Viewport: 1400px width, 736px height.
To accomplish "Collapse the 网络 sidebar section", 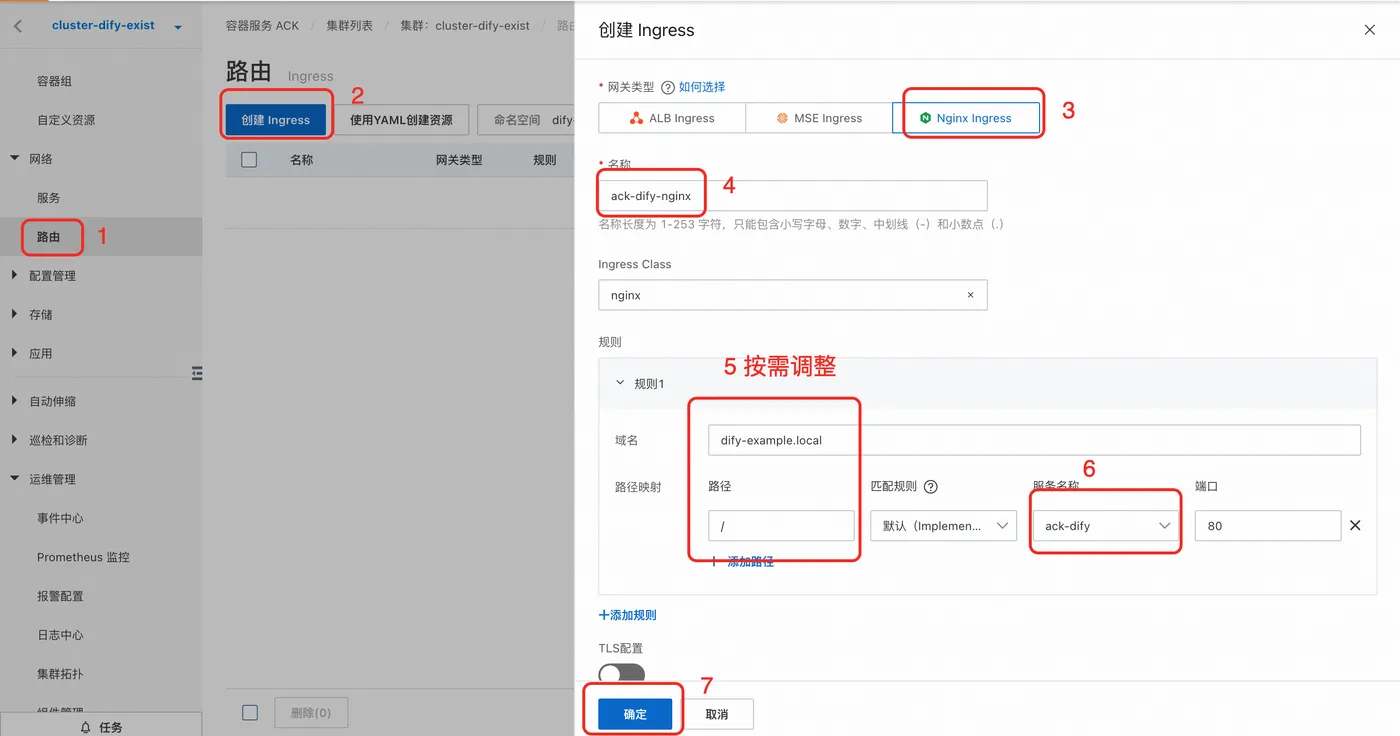I will click(14, 159).
